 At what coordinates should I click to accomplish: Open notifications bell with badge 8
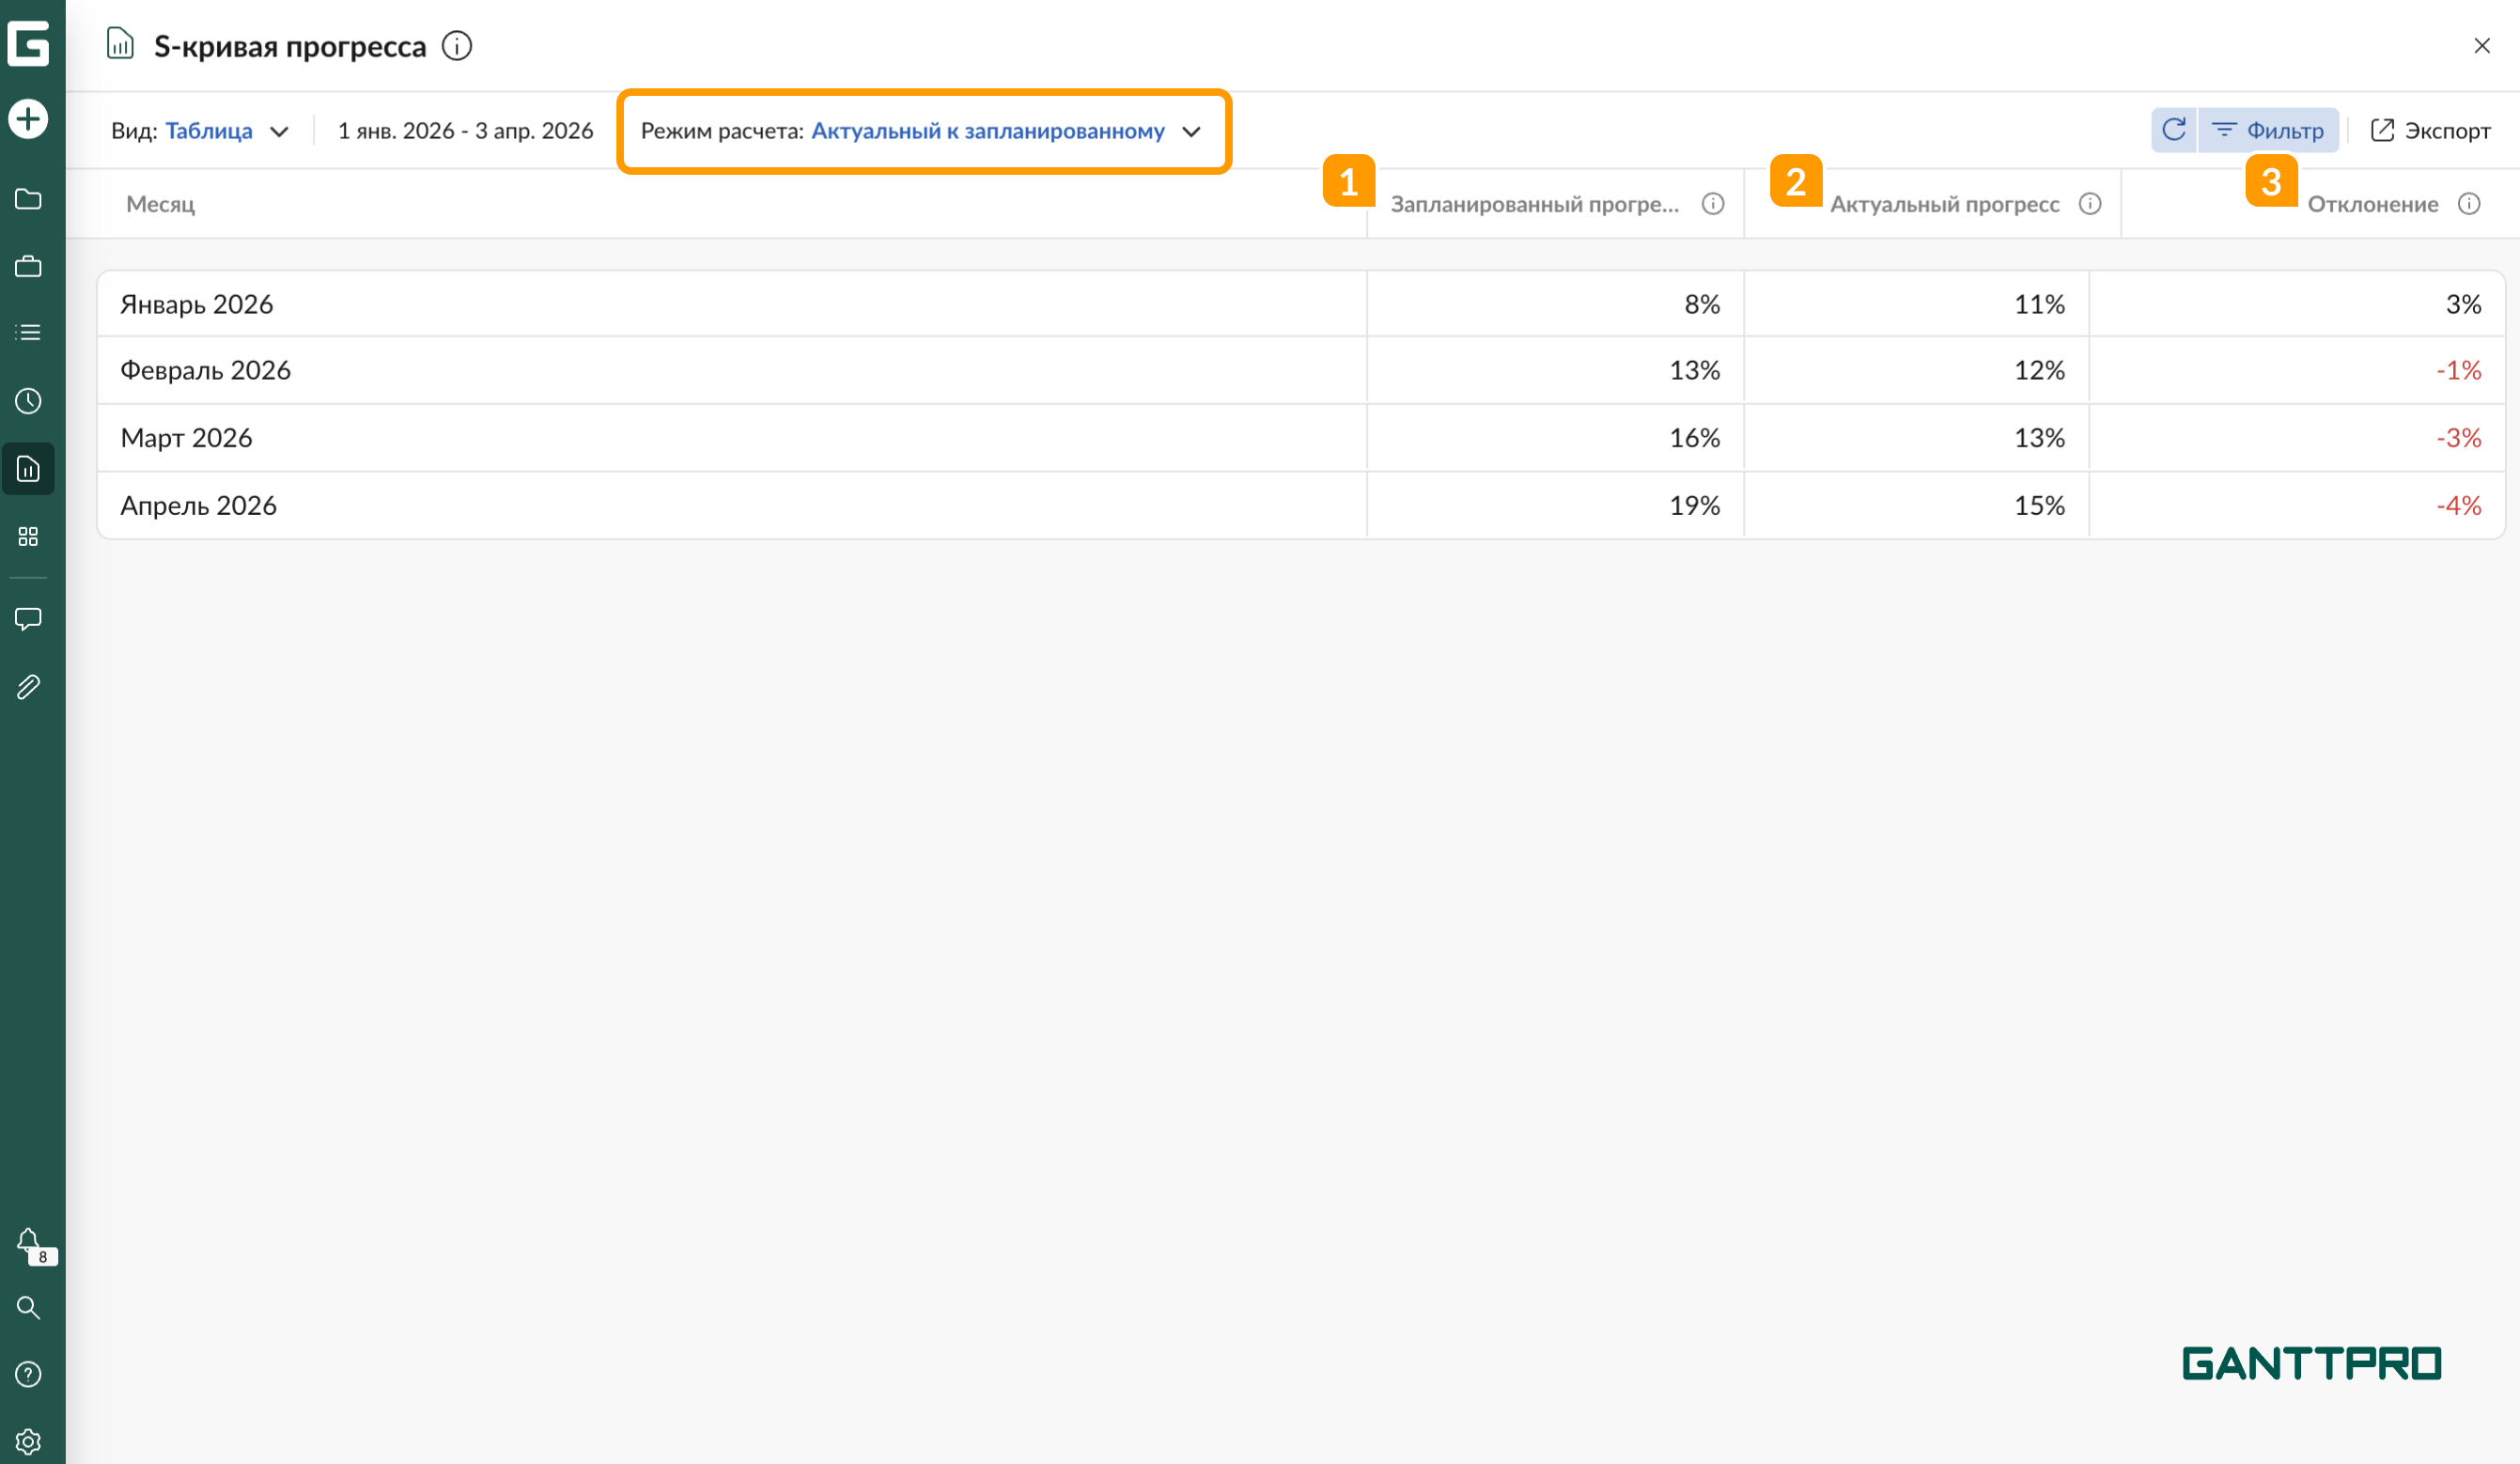(28, 1242)
